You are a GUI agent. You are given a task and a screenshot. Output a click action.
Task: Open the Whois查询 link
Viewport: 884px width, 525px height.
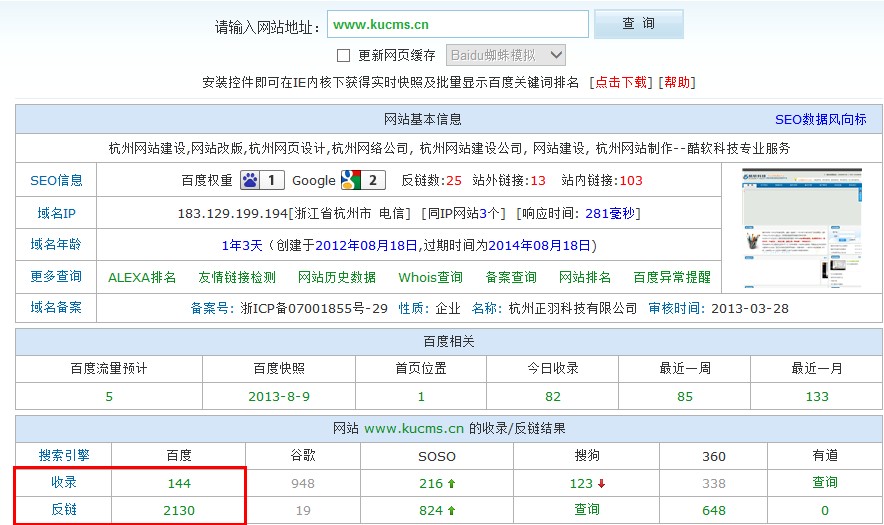tap(430, 278)
